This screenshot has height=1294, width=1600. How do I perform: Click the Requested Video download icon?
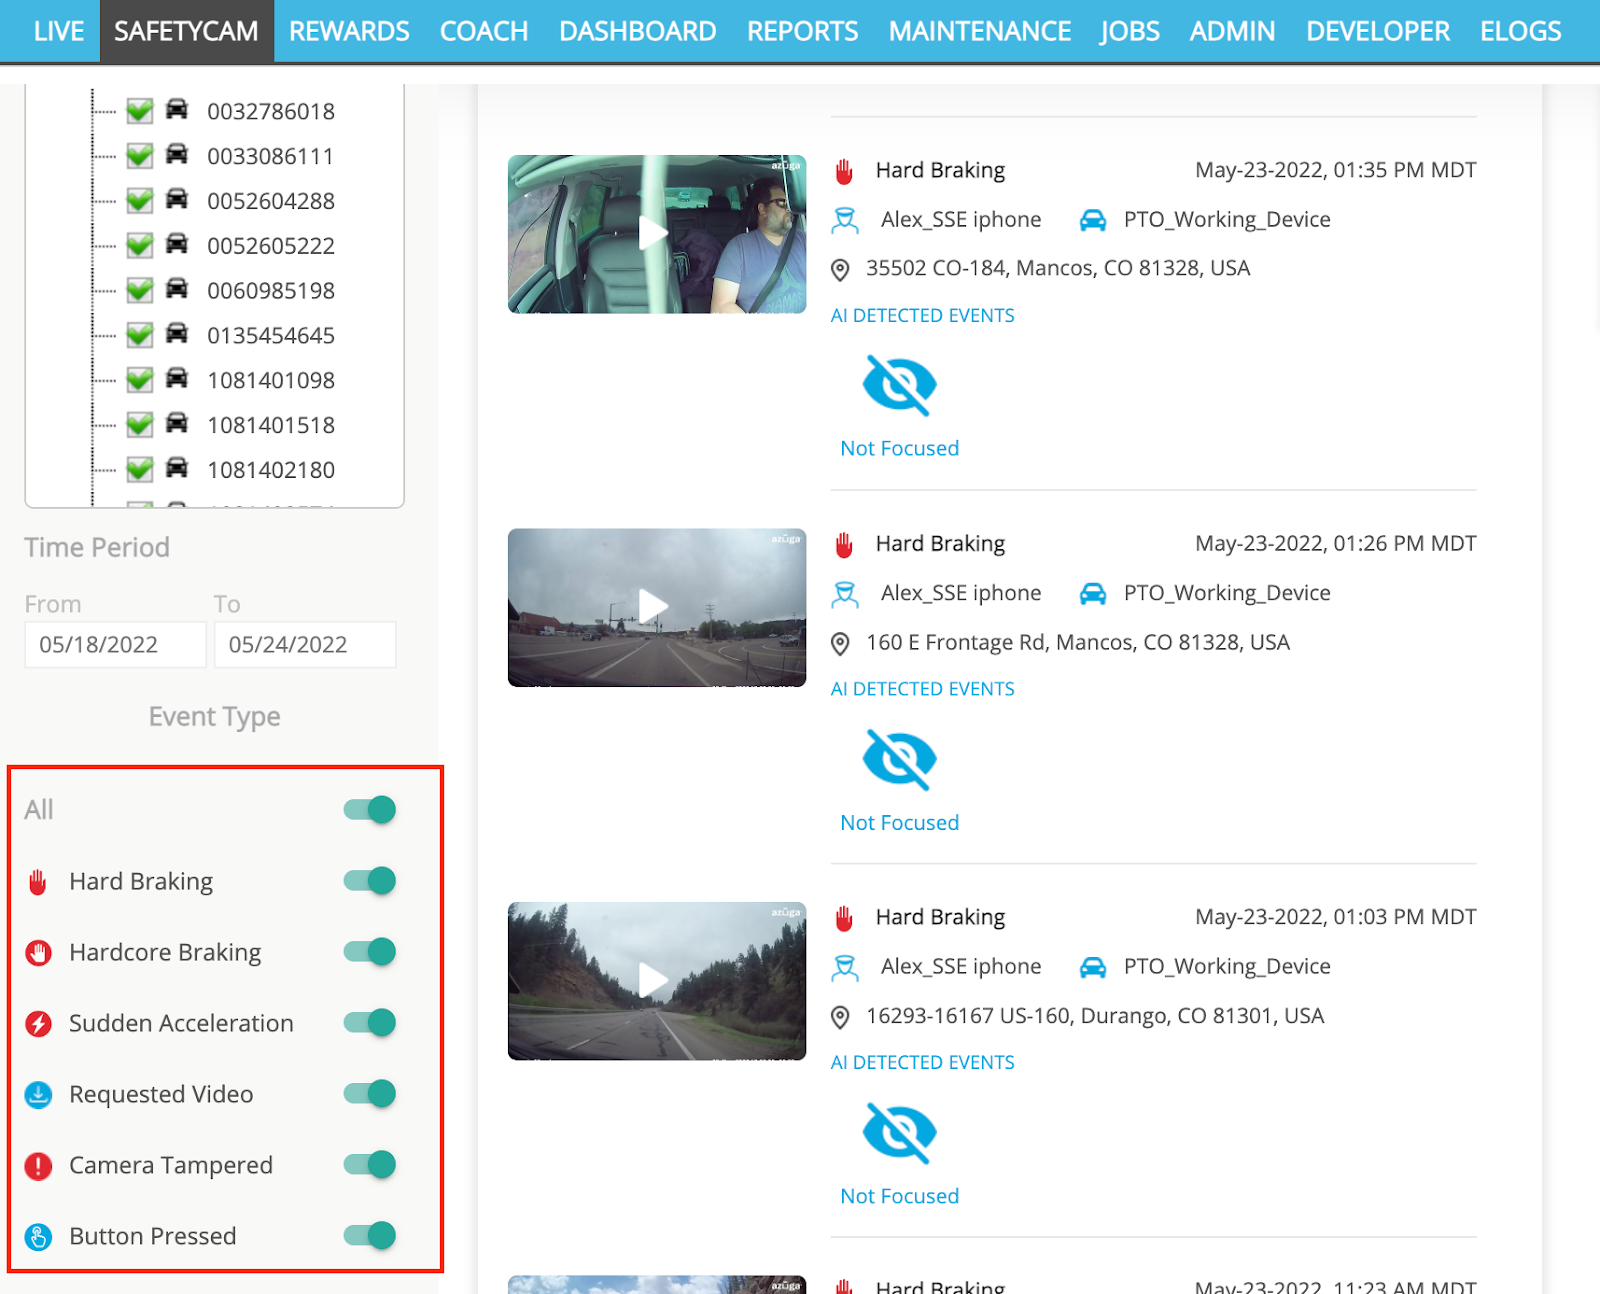tap(38, 1095)
